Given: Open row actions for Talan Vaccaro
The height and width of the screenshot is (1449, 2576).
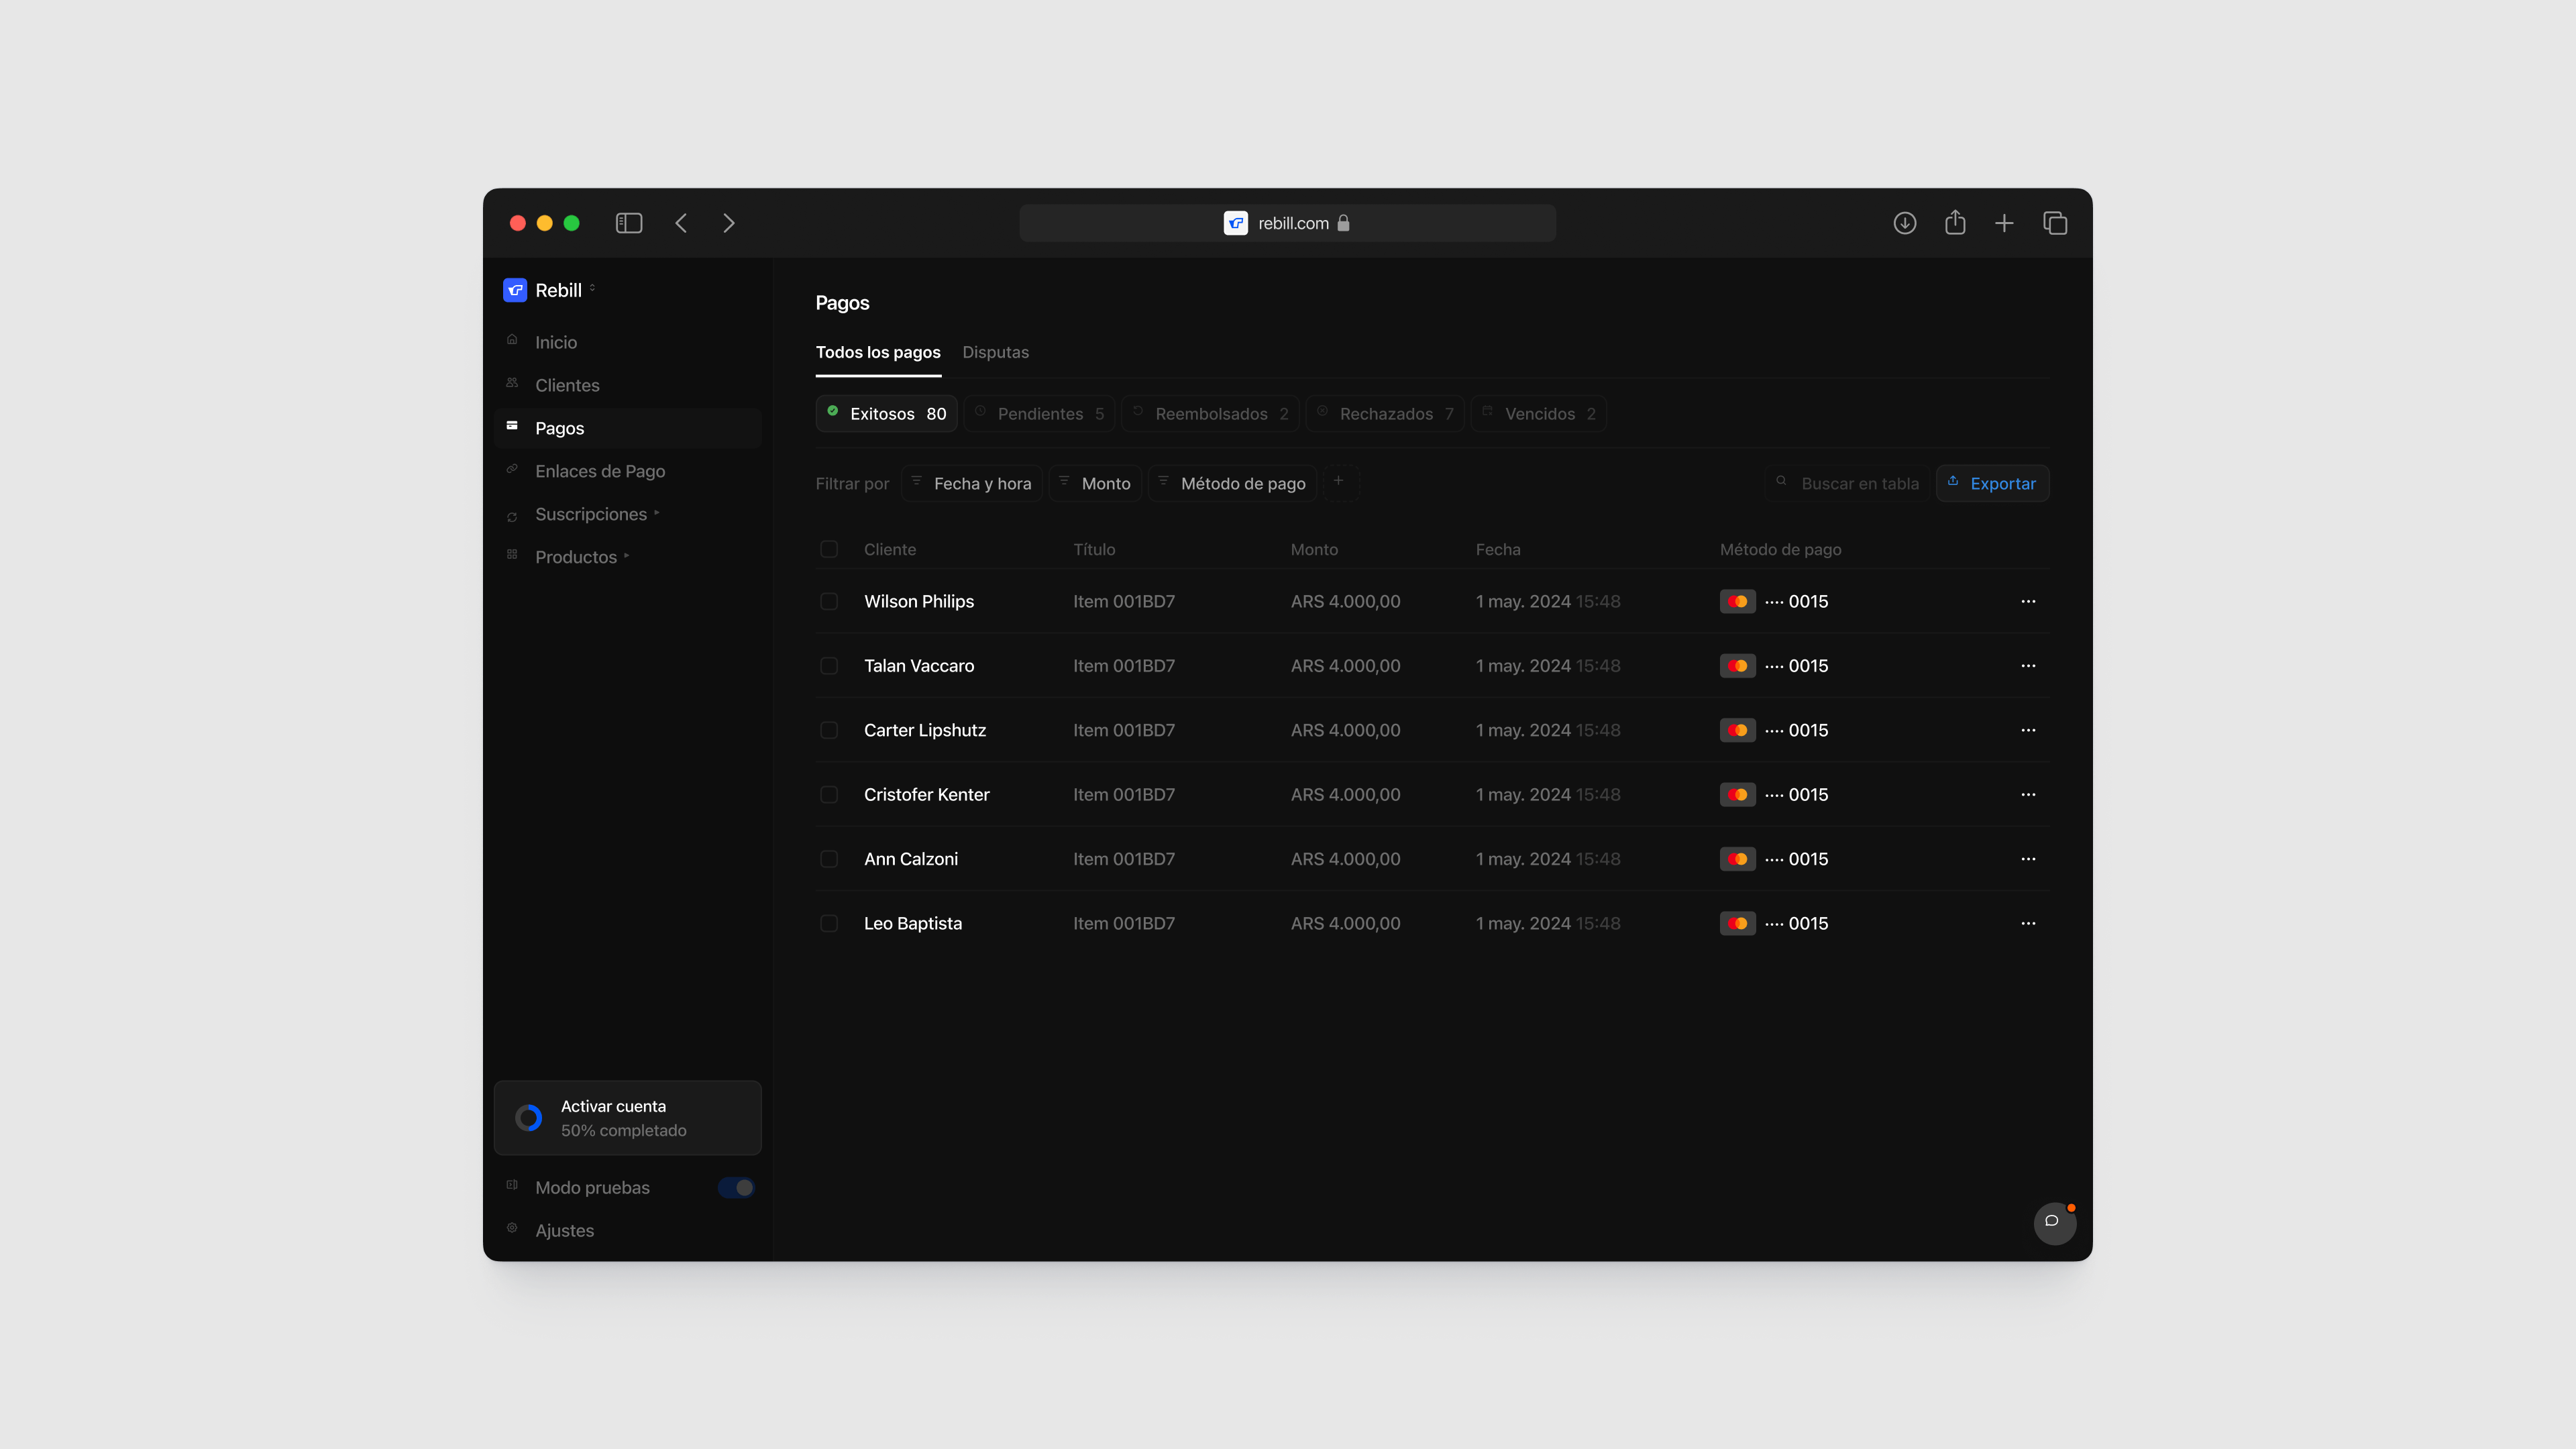Looking at the screenshot, I should (2028, 666).
